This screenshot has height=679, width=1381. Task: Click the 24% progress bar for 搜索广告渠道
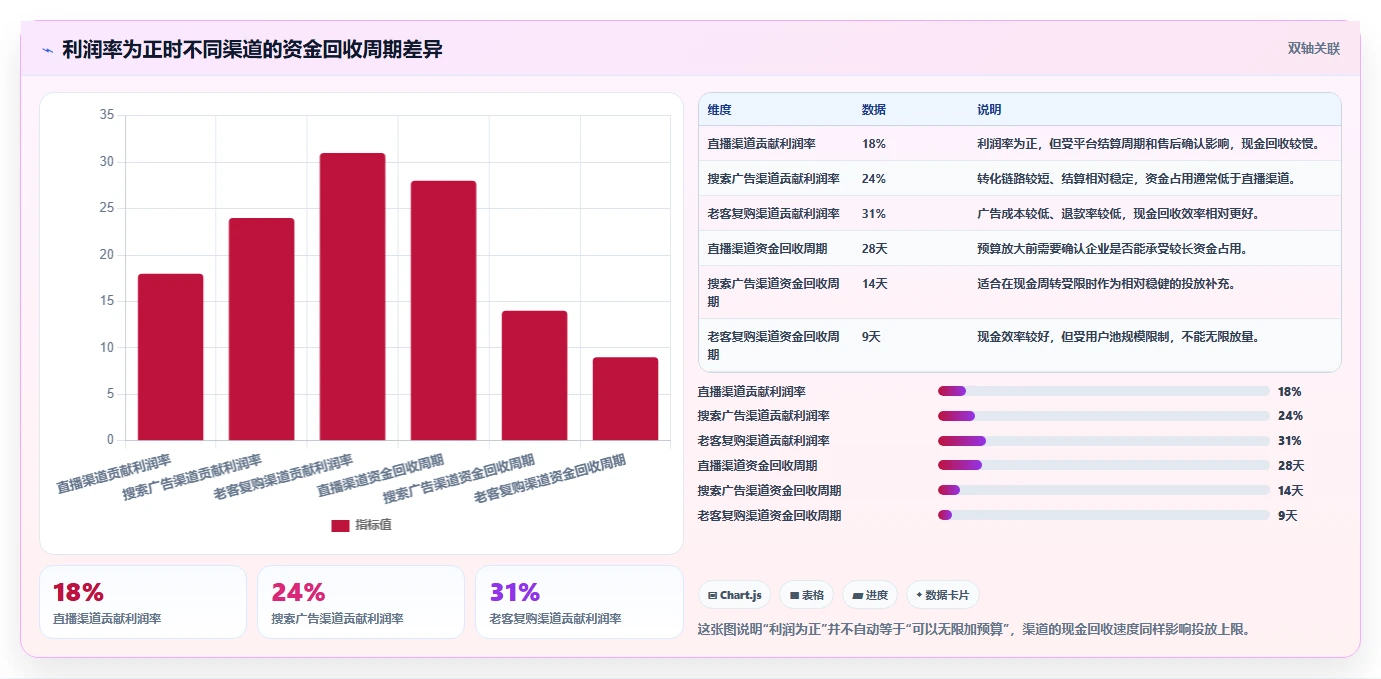pyautogui.click(x=1104, y=416)
